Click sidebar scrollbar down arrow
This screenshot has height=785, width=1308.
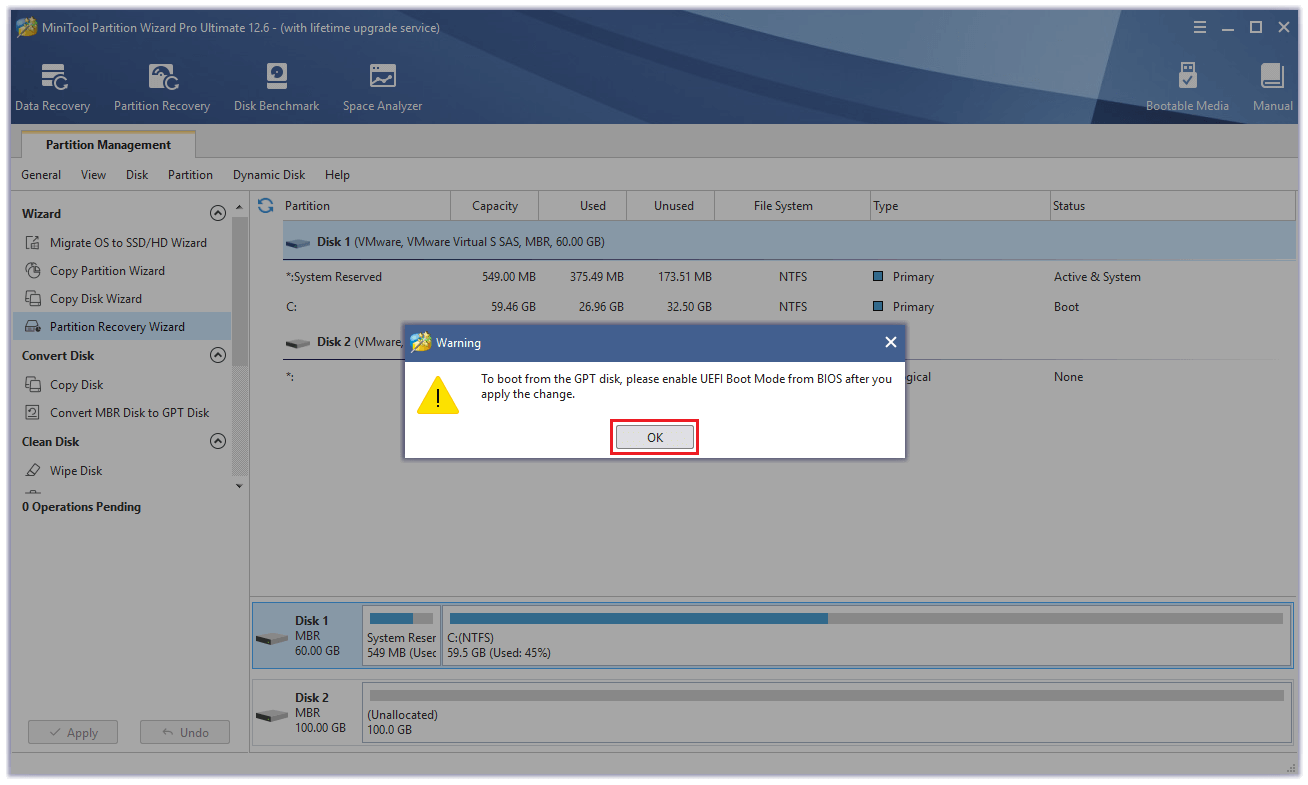pos(239,486)
